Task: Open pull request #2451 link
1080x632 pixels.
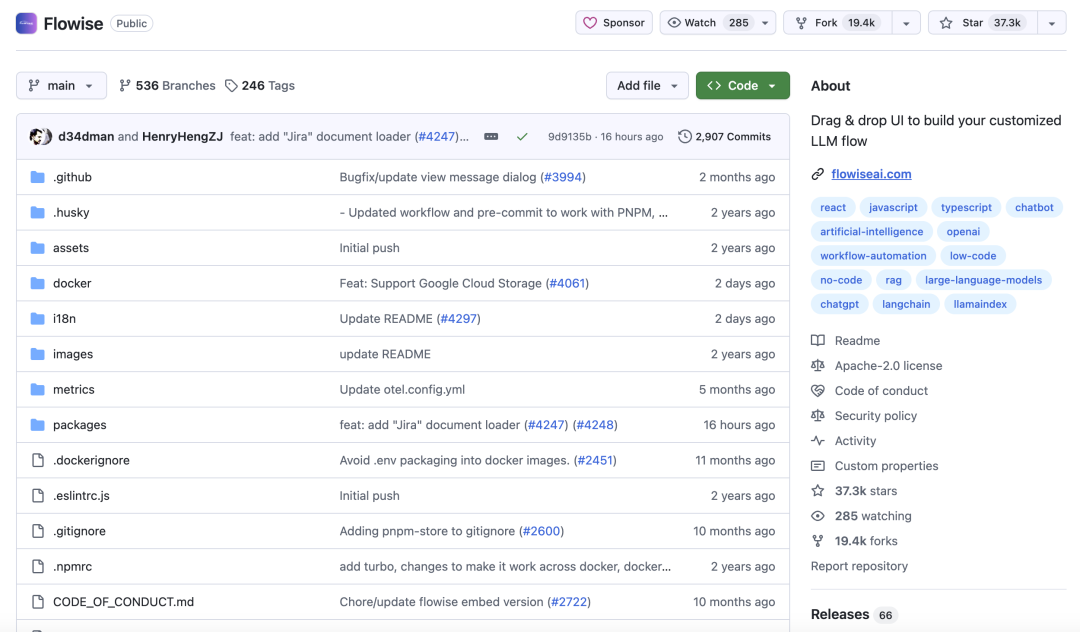Action: point(595,460)
